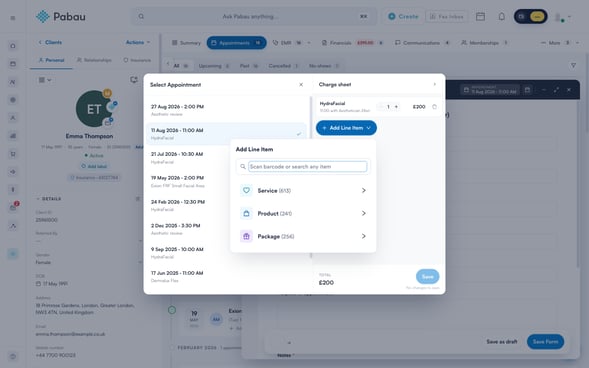
Task: Click the sidebar mail icon with red badge
Action: [x=14, y=207]
